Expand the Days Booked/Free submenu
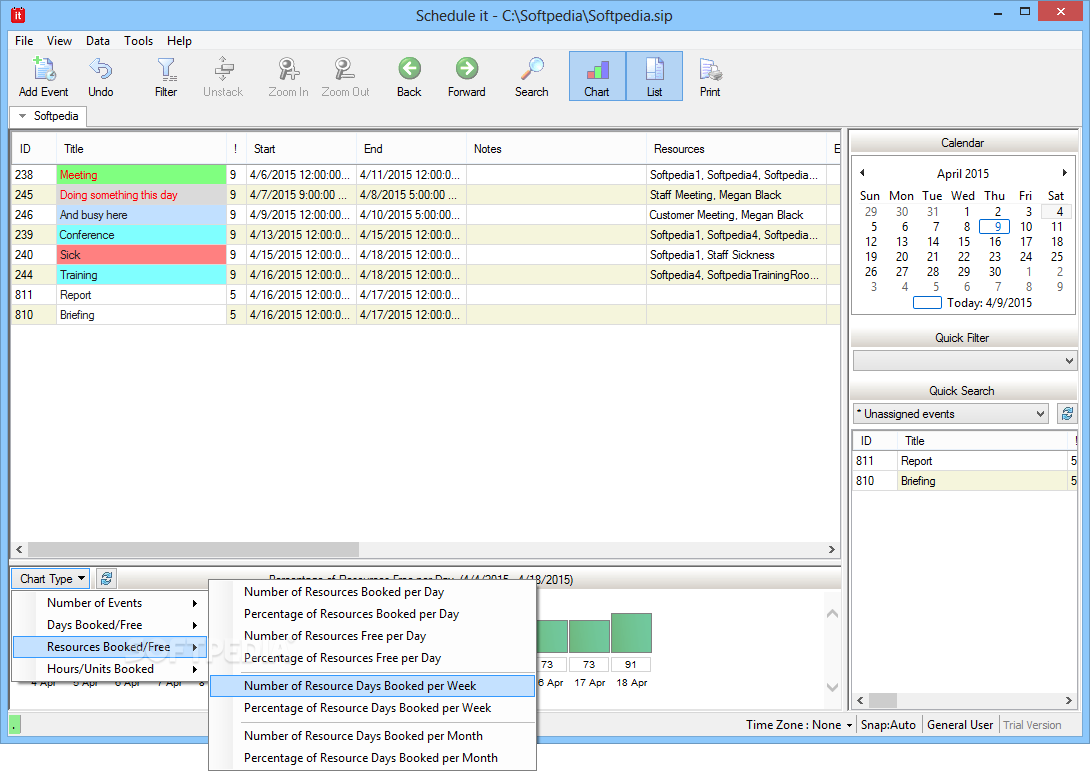 tap(109, 625)
